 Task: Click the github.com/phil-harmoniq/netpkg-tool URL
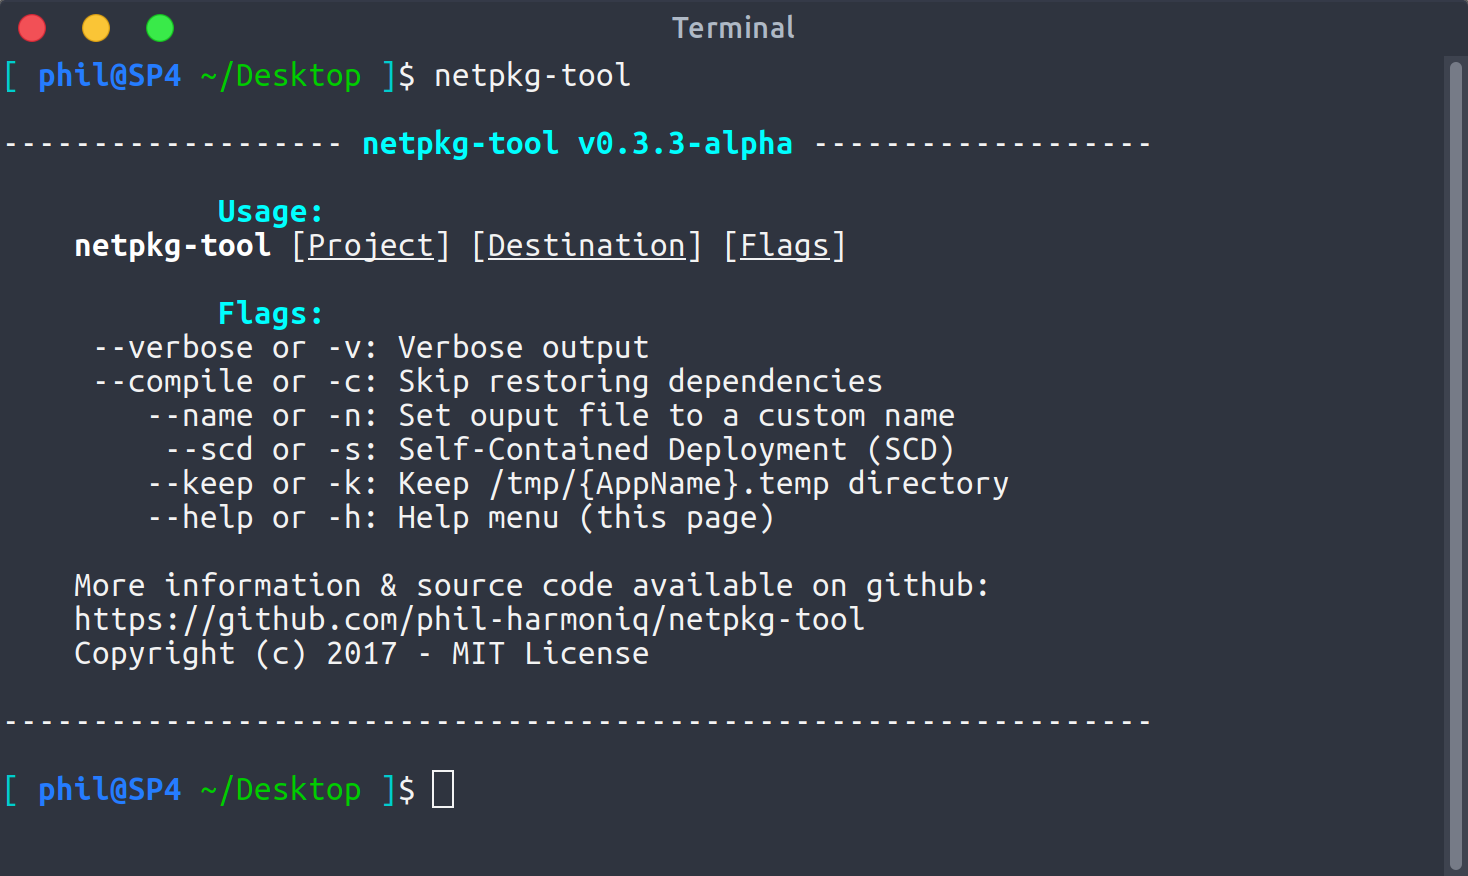tap(470, 620)
